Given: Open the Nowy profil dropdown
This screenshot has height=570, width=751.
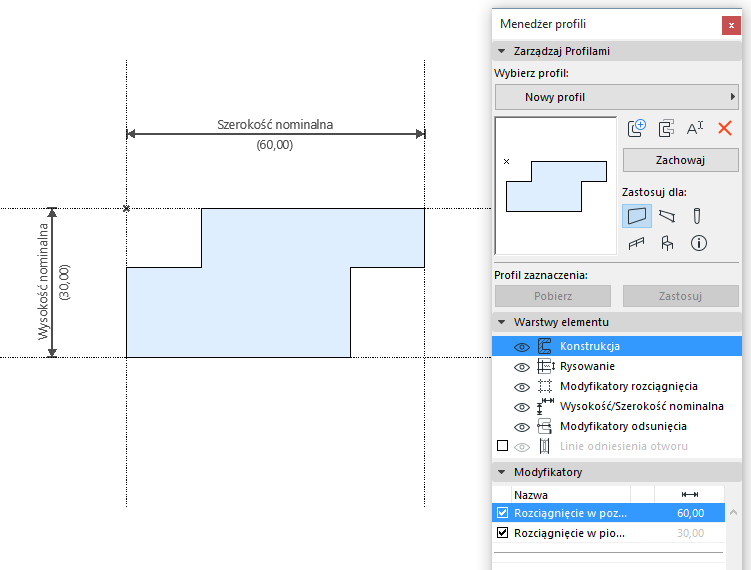Looking at the screenshot, I should pyautogui.click(x=616, y=97).
